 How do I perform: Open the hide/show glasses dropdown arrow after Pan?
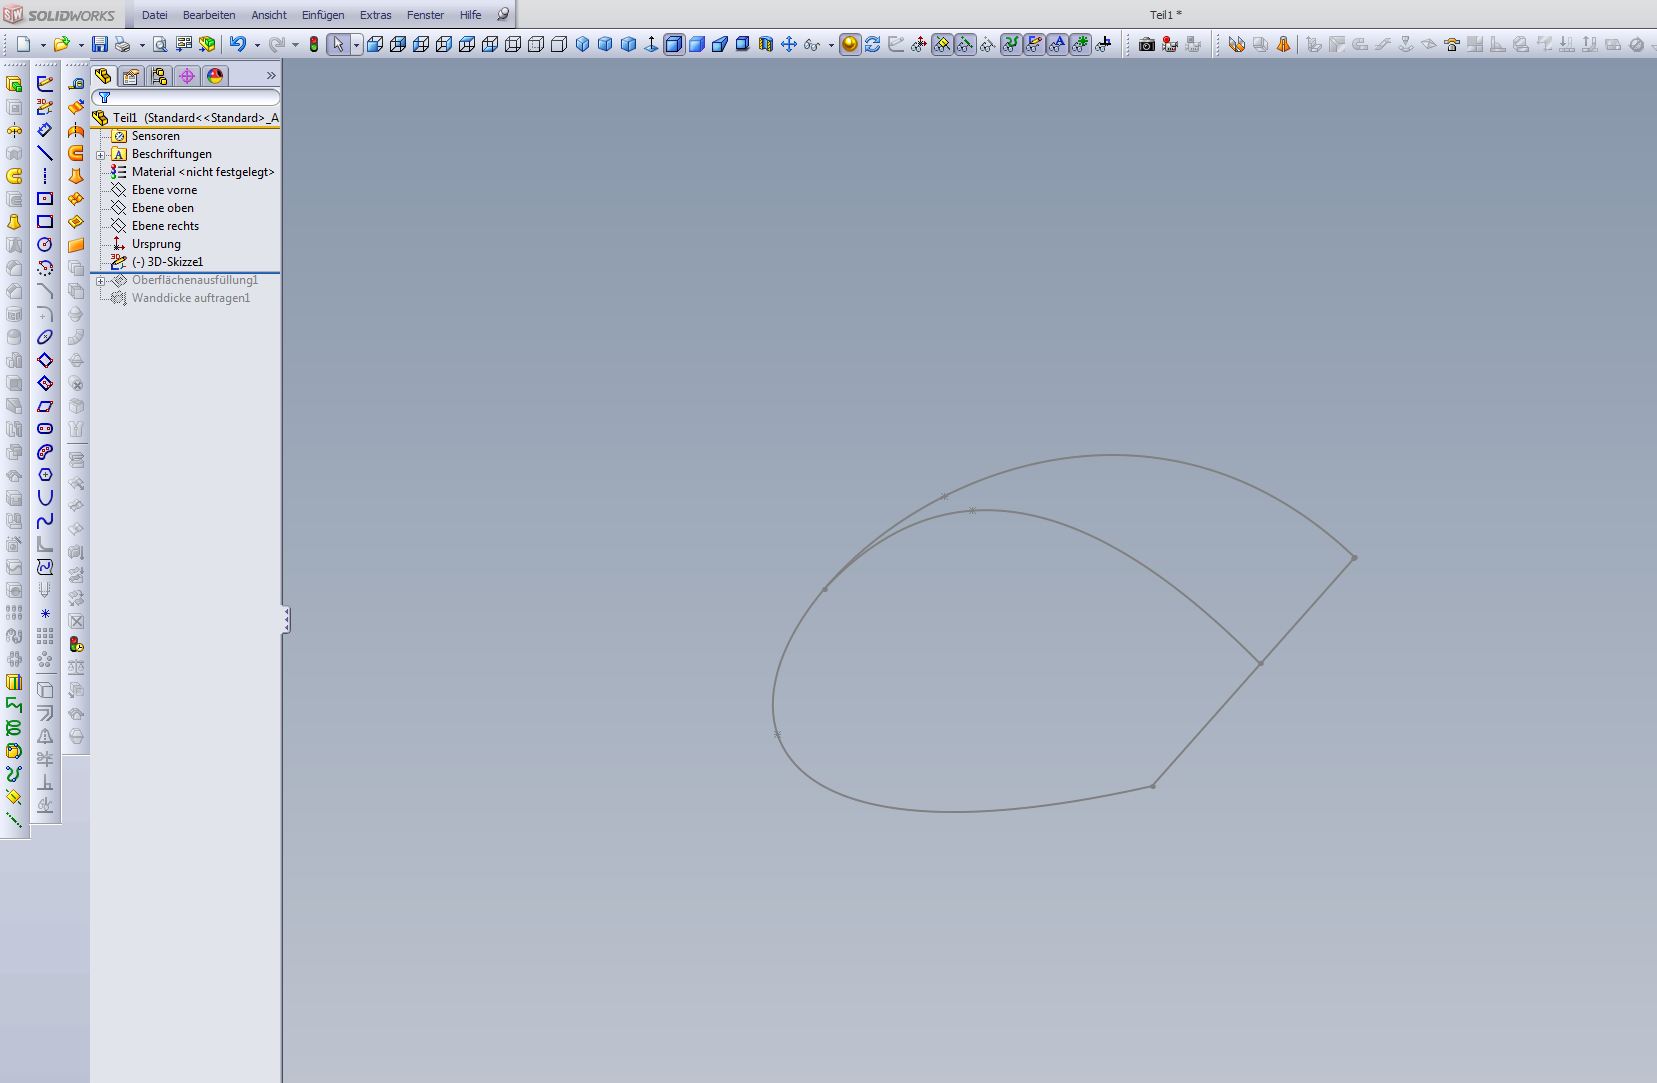pyautogui.click(x=831, y=45)
